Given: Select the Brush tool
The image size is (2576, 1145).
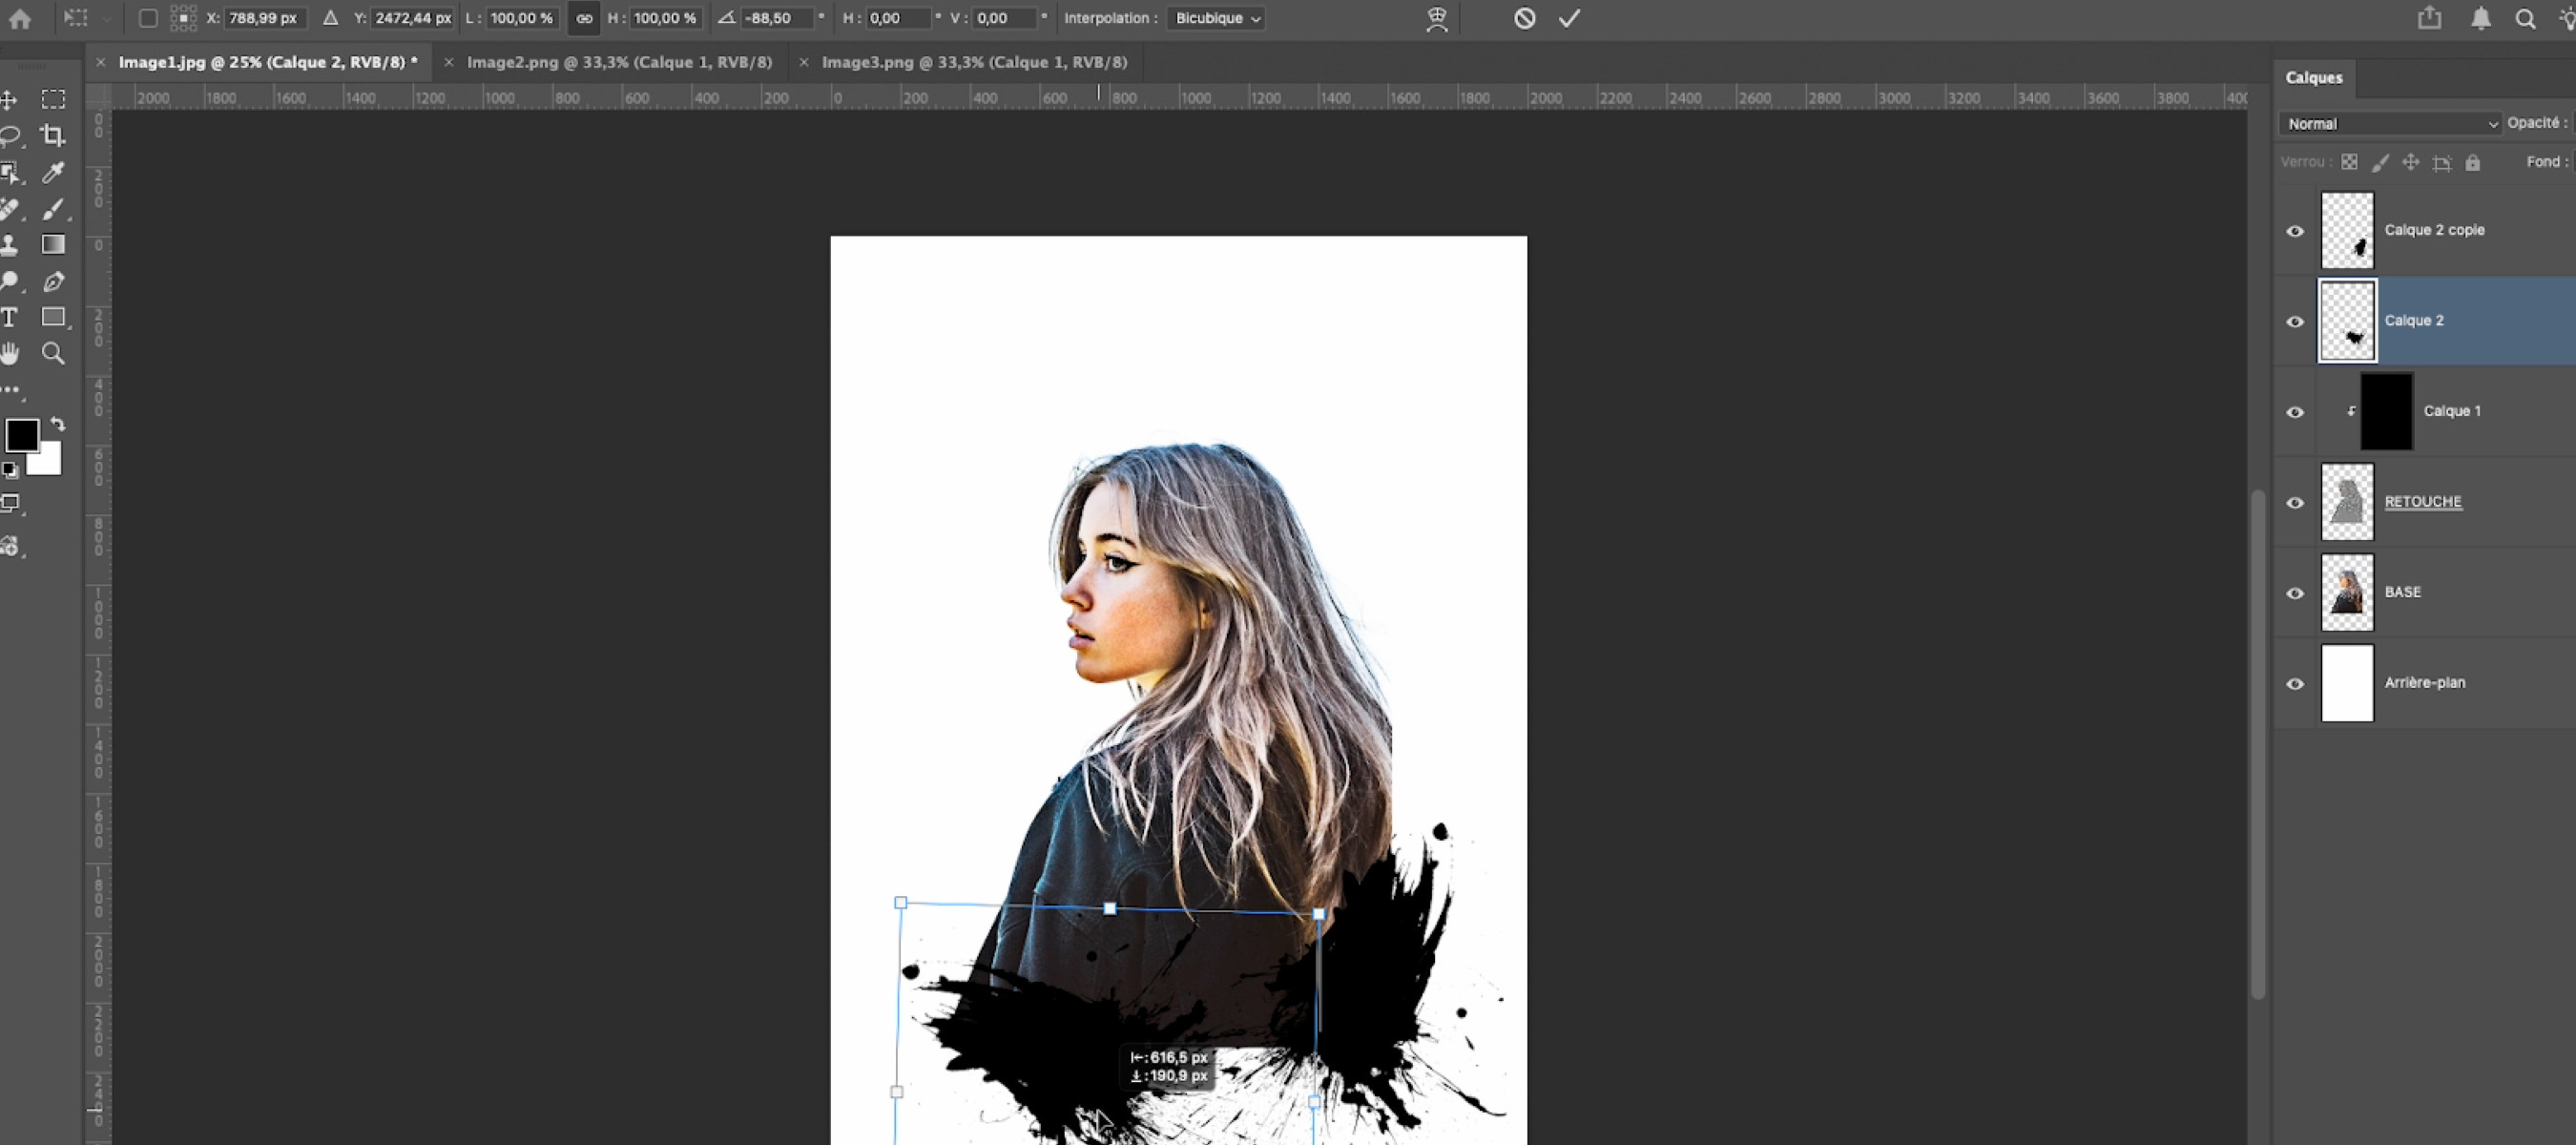Looking at the screenshot, I should pyautogui.click(x=53, y=209).
